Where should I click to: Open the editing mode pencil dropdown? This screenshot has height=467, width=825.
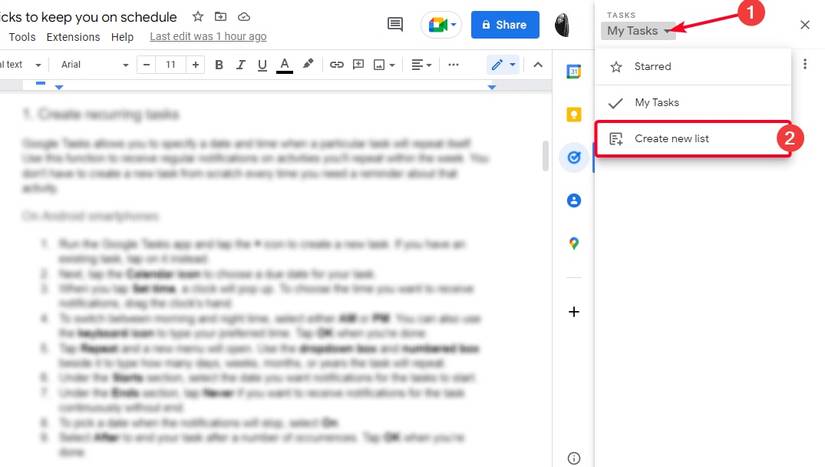coord(503,65)
